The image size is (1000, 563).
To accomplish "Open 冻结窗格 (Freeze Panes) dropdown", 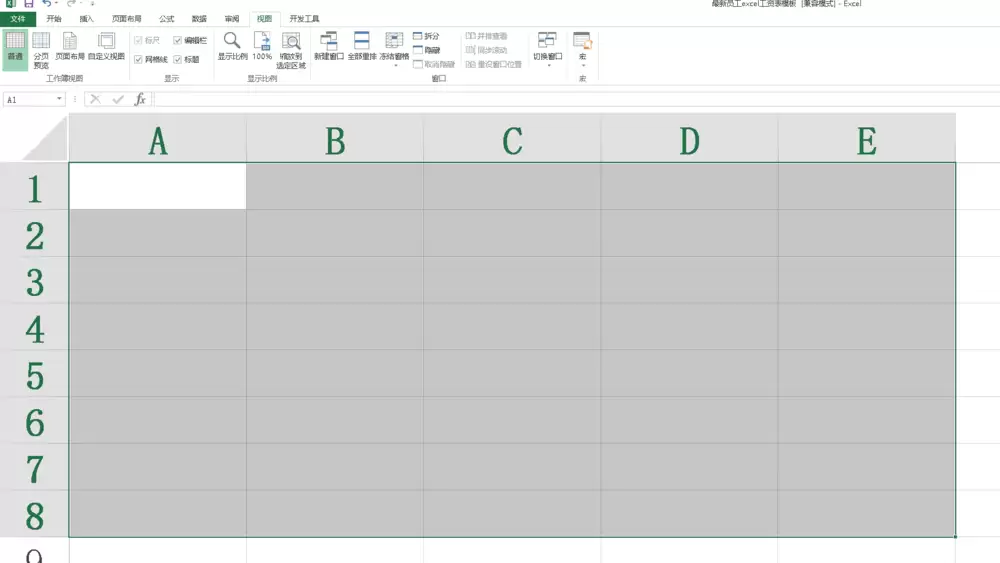I will coord(394,48).
